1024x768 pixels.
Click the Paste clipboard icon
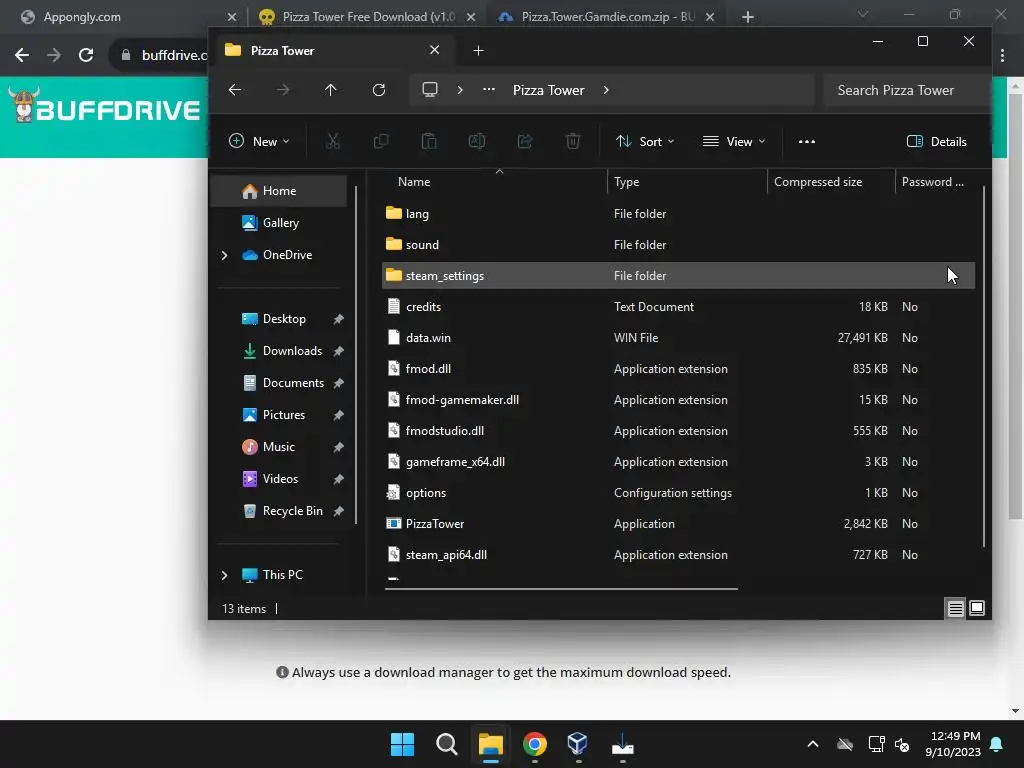429,141
